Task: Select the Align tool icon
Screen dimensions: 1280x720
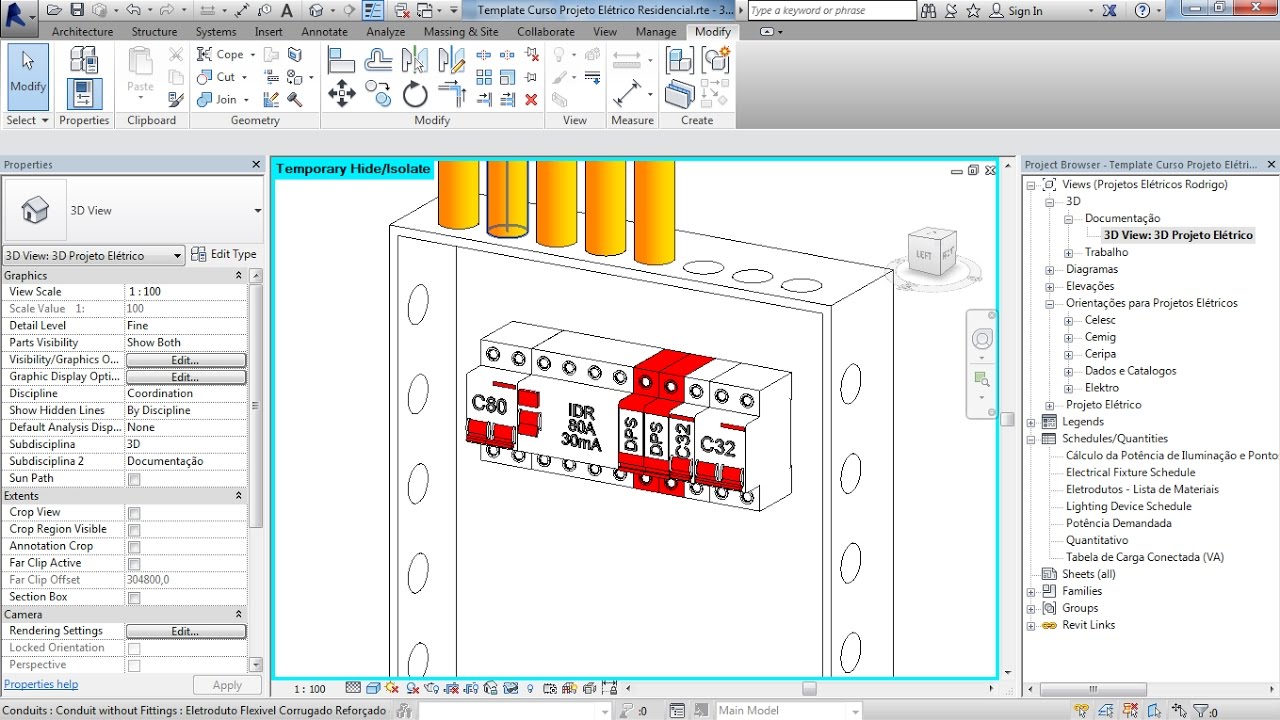Action: click(342, 61)
